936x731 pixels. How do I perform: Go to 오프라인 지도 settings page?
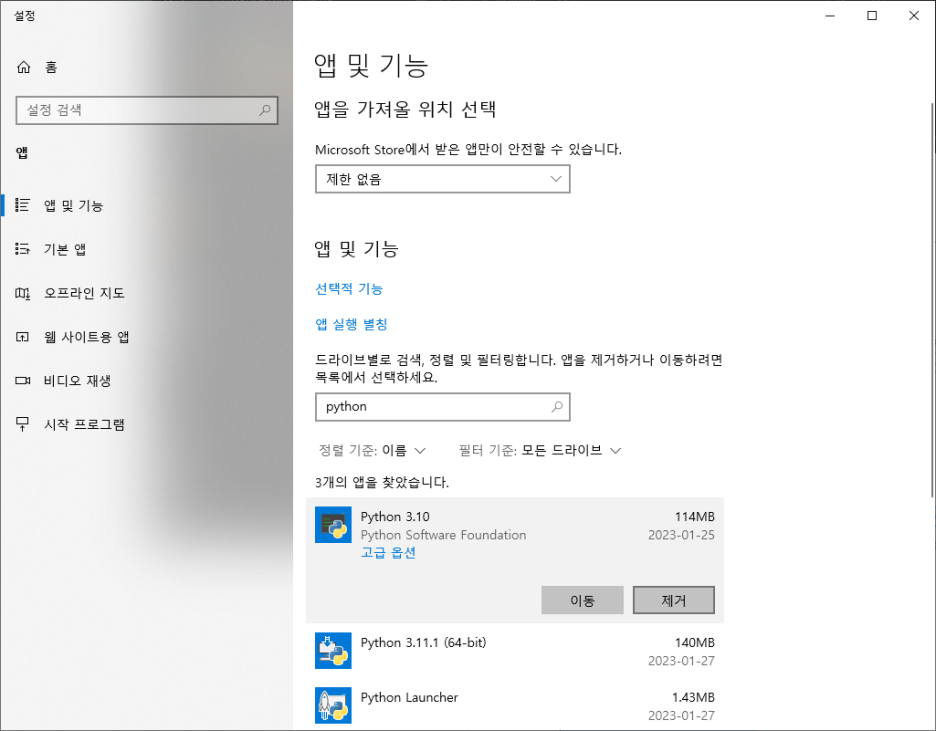146,293
